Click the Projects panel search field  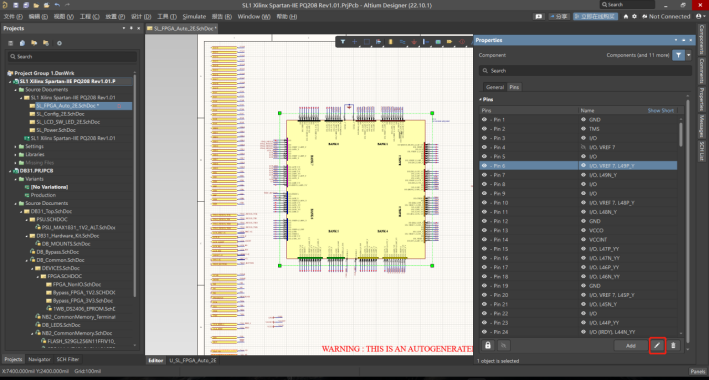72,57
